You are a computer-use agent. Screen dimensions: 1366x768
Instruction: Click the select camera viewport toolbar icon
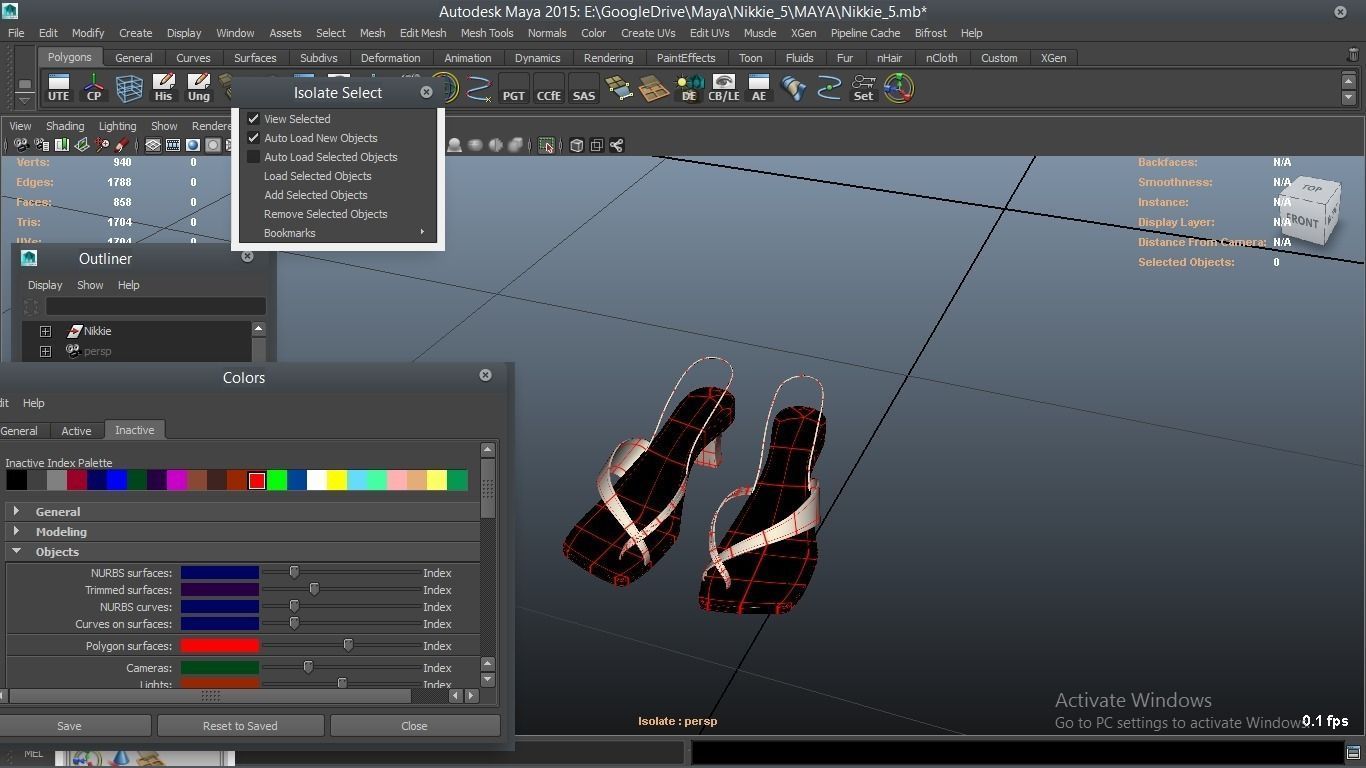(x=21, y=145)
